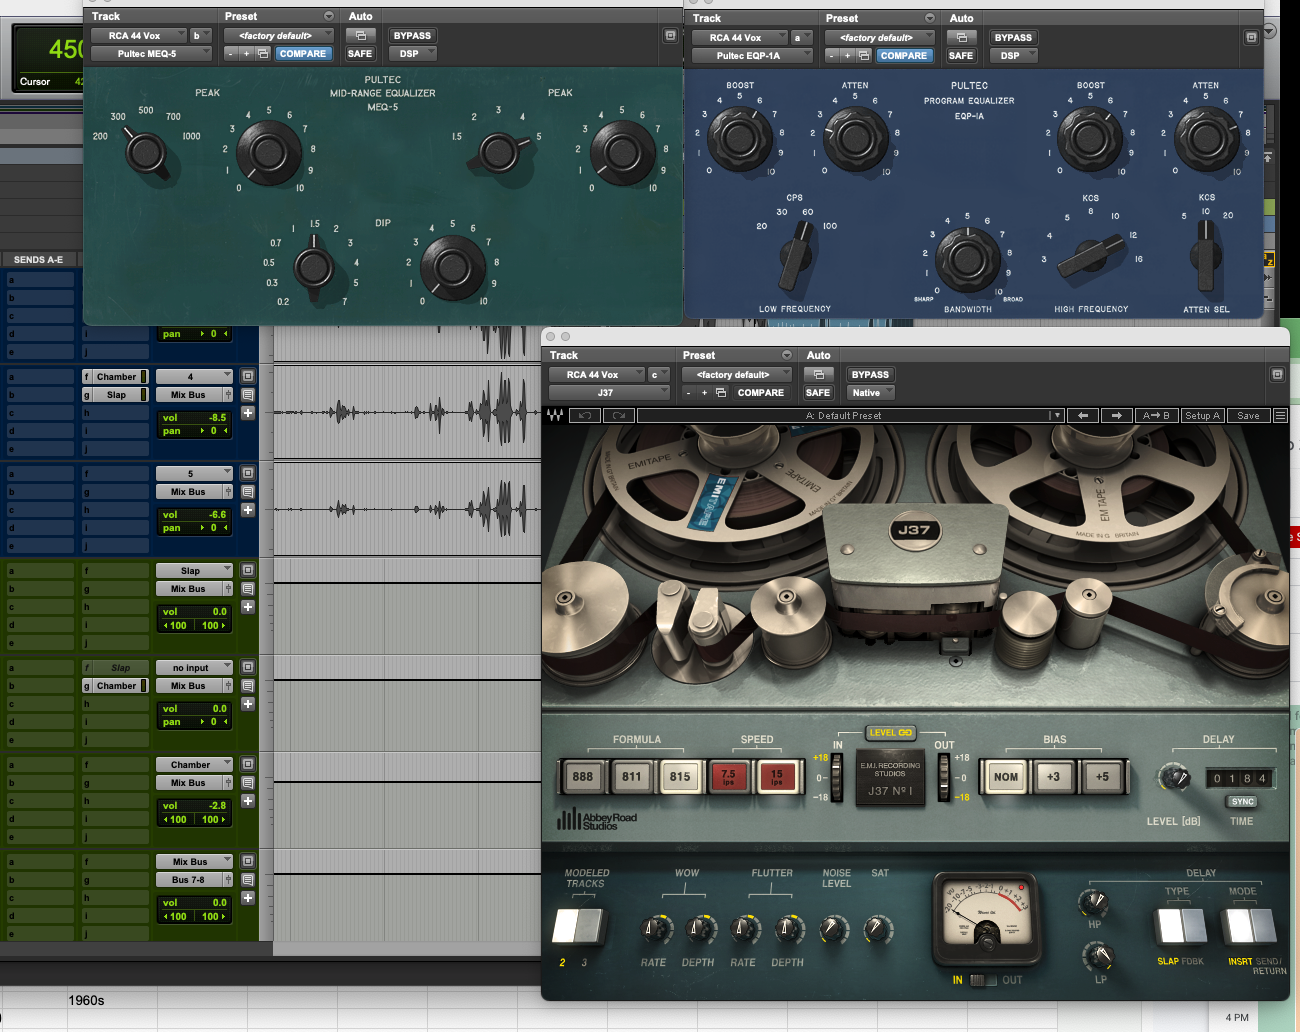Click J37 input level slider
1300x1032 pixels.
tap(837, 777)
